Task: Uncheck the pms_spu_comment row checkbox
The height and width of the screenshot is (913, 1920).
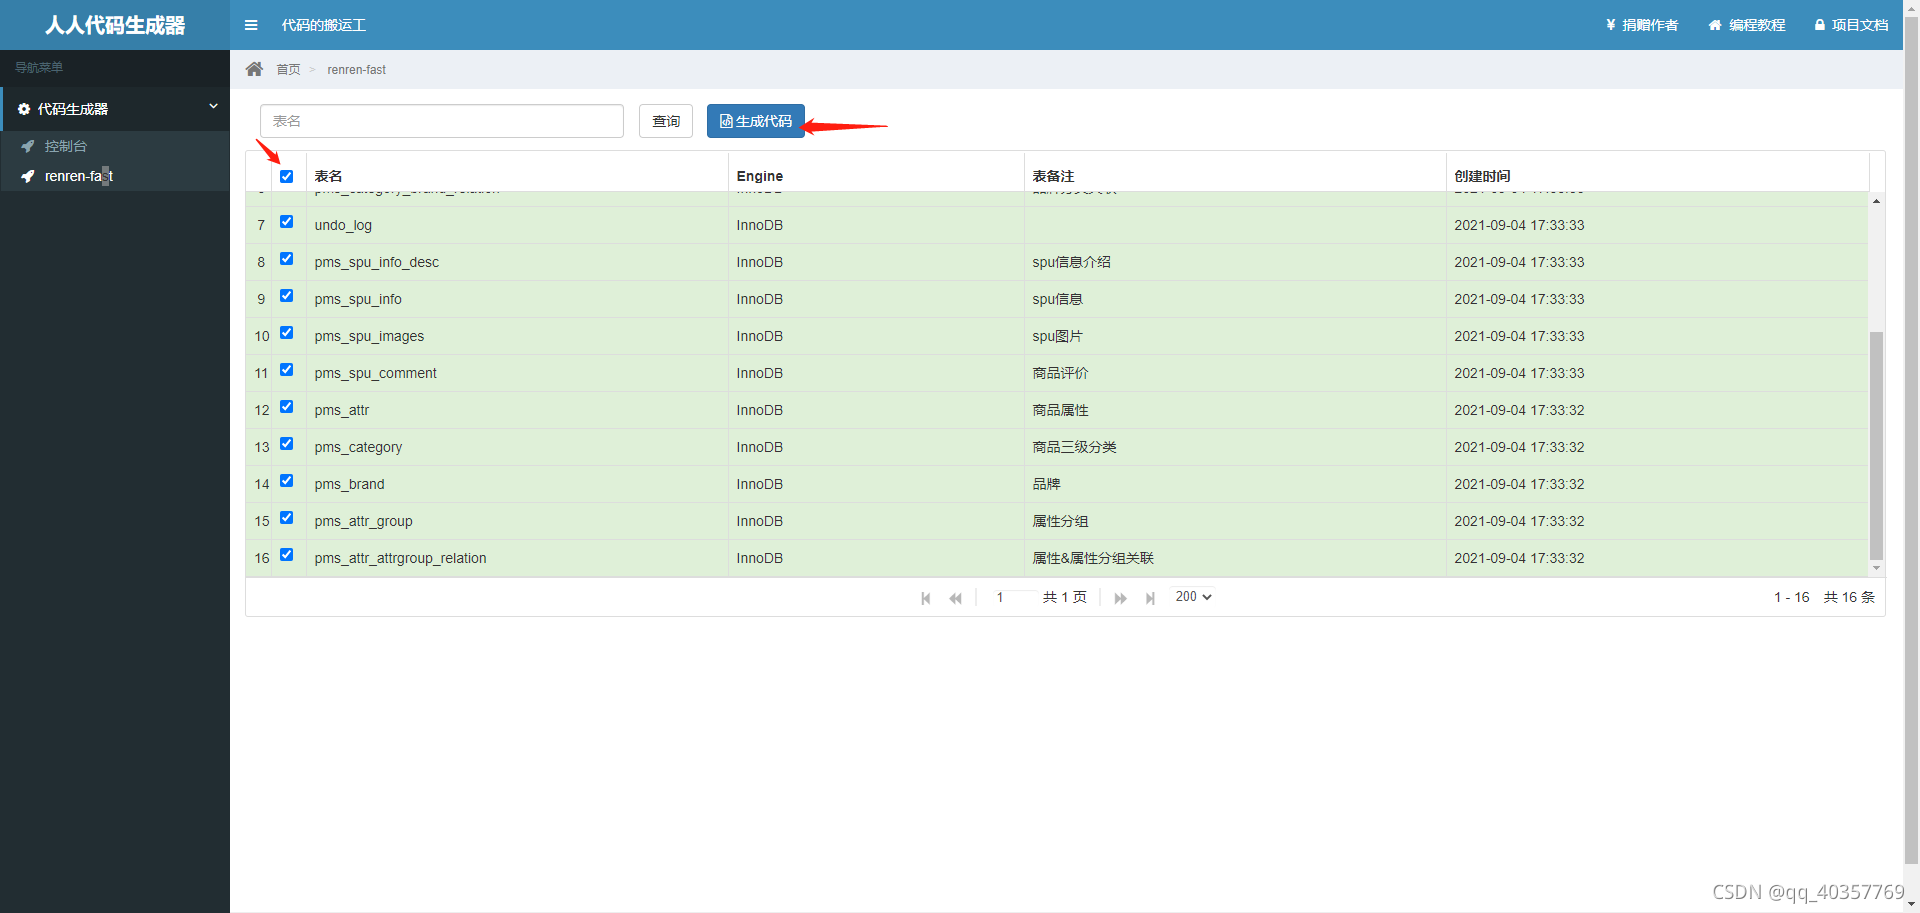Action: (x=287, y=370)
